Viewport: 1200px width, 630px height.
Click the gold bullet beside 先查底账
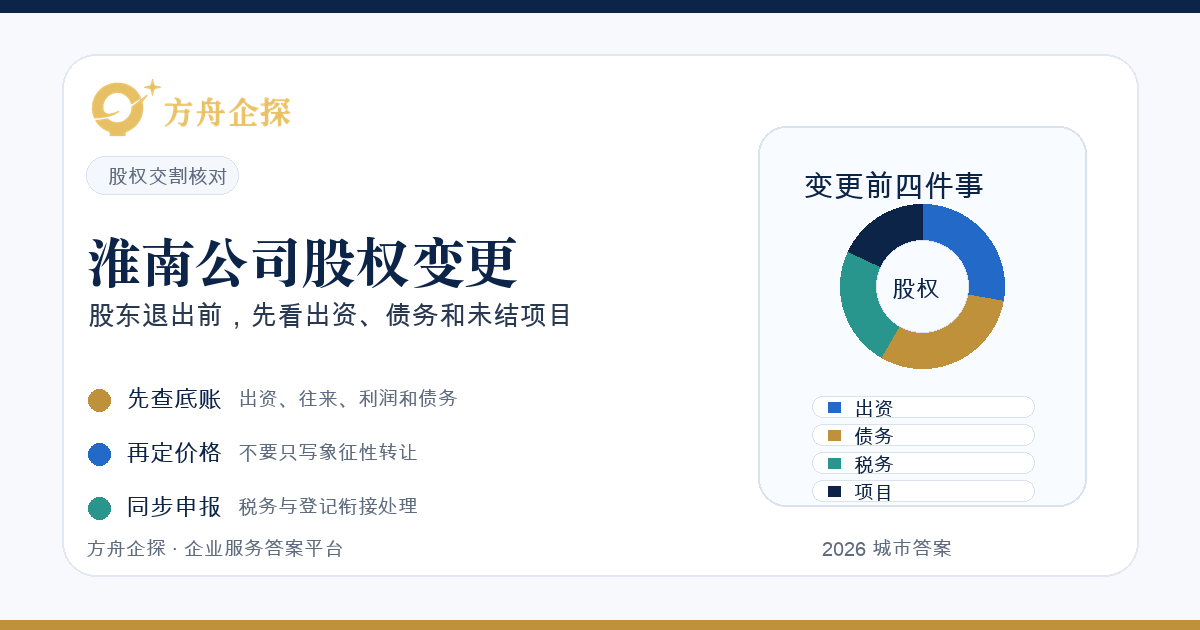(x=99, y=400)
